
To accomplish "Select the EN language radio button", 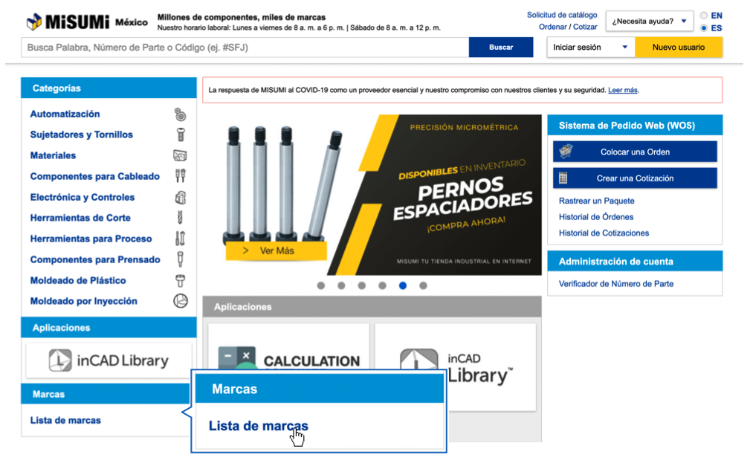I will point(704,15).
